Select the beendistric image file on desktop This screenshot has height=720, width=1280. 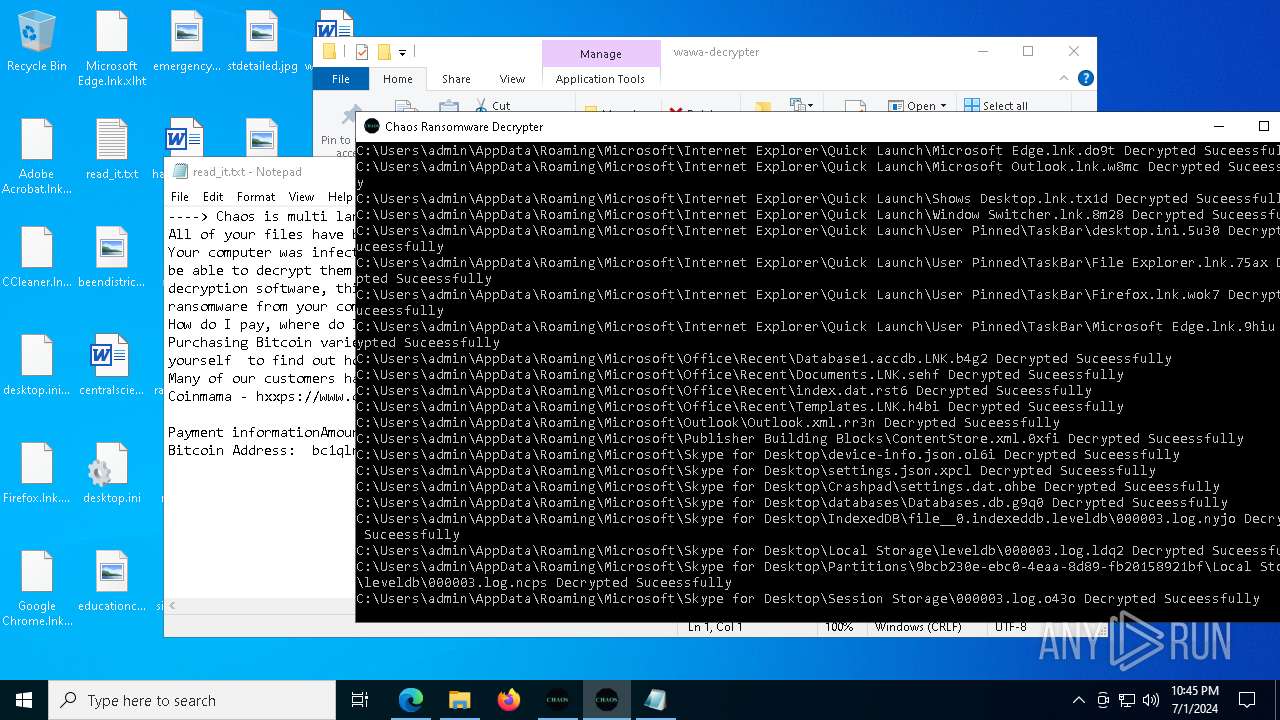coord(112,258)
